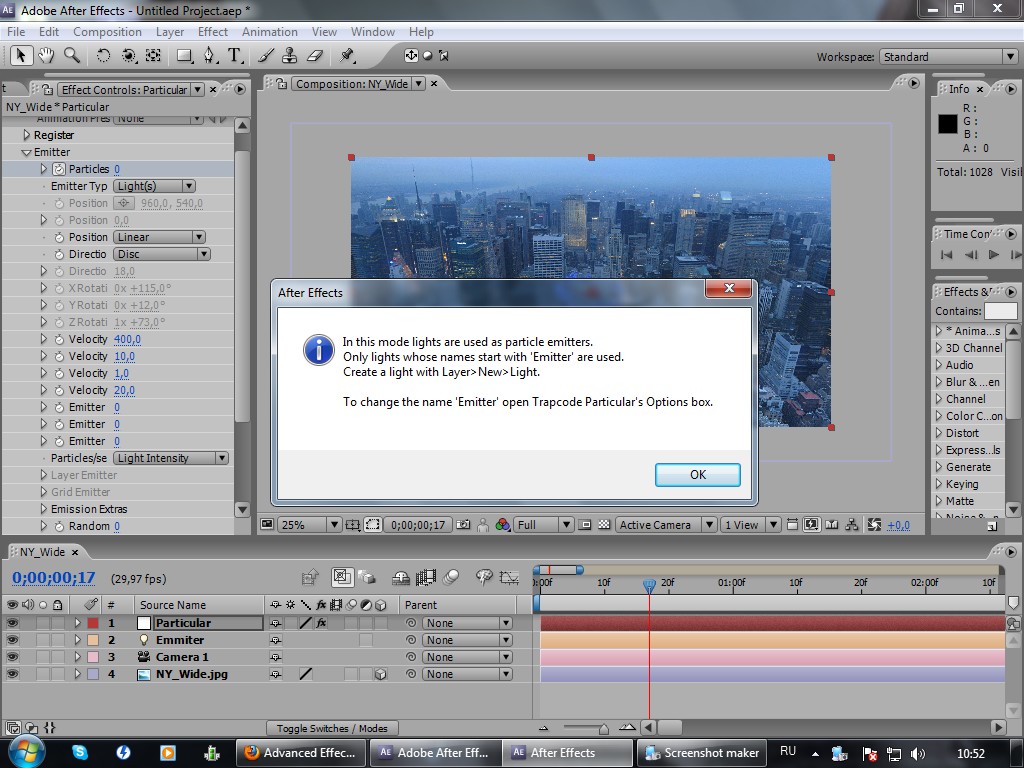Click the Velocity 400,0 value
1024x768 pixels.
click(x=127, y=339)
